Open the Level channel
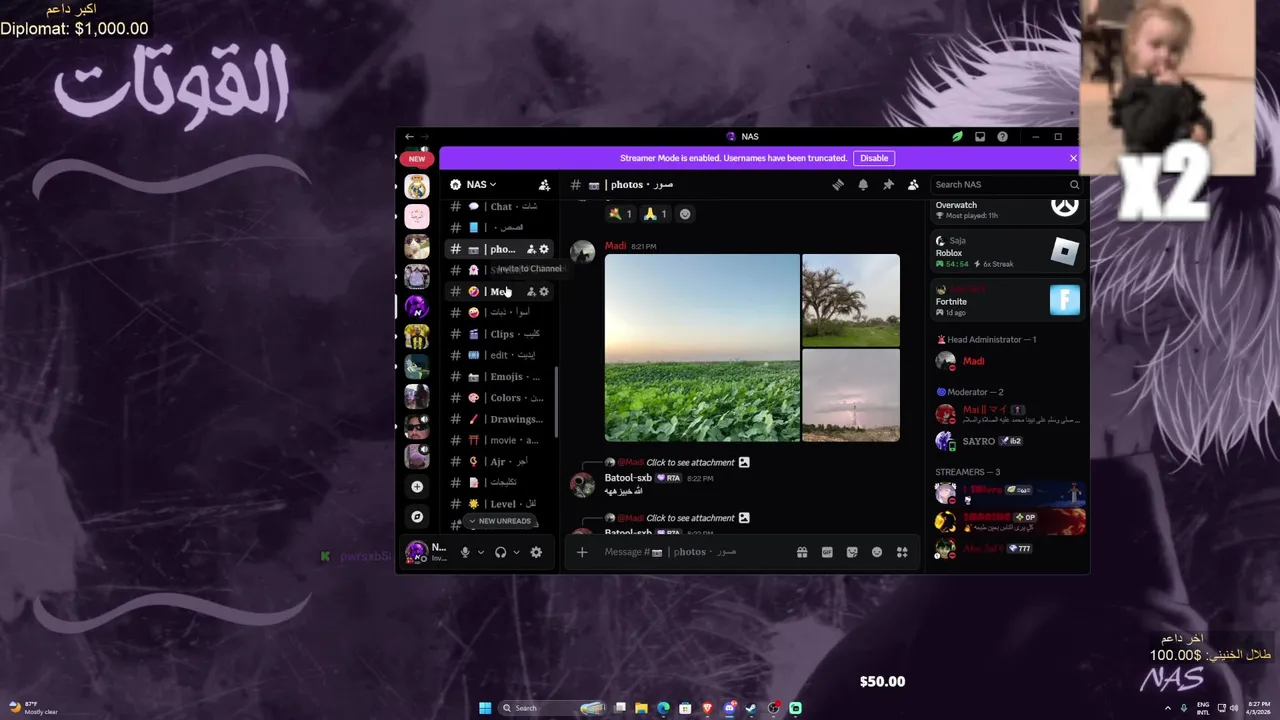Image resolution: width=1280 pixels, height=720 pixels. 500,504
